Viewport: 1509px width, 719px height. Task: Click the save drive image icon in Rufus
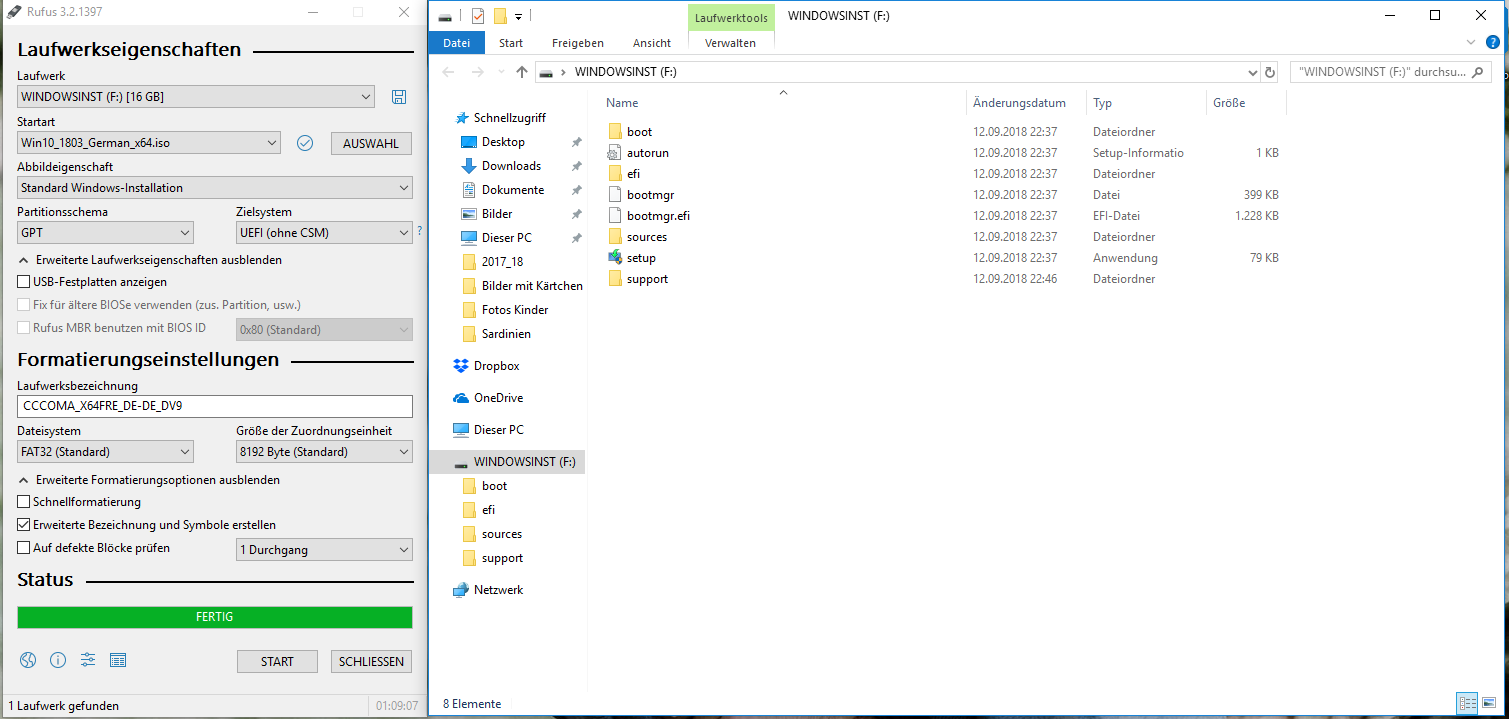point(399,97)
